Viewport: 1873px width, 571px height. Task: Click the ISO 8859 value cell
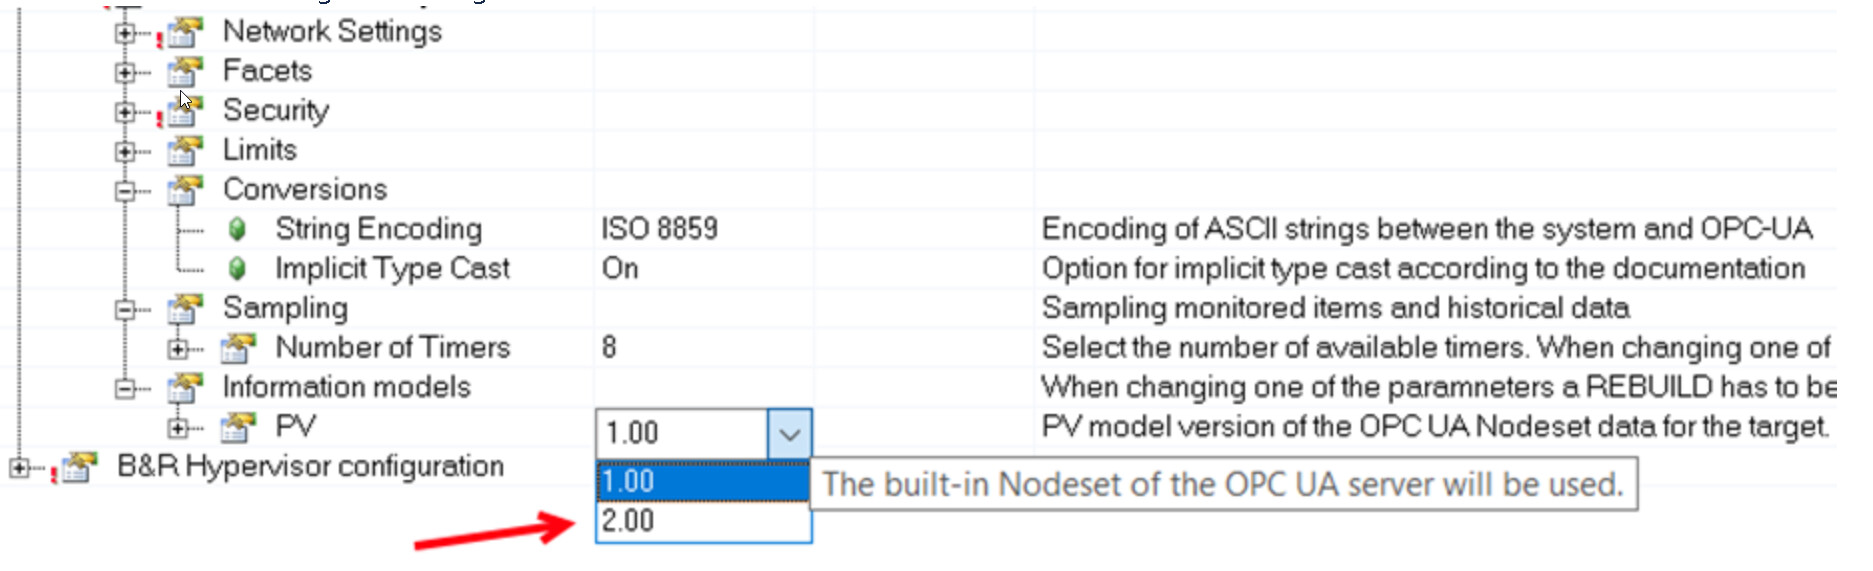pos(659,229)
